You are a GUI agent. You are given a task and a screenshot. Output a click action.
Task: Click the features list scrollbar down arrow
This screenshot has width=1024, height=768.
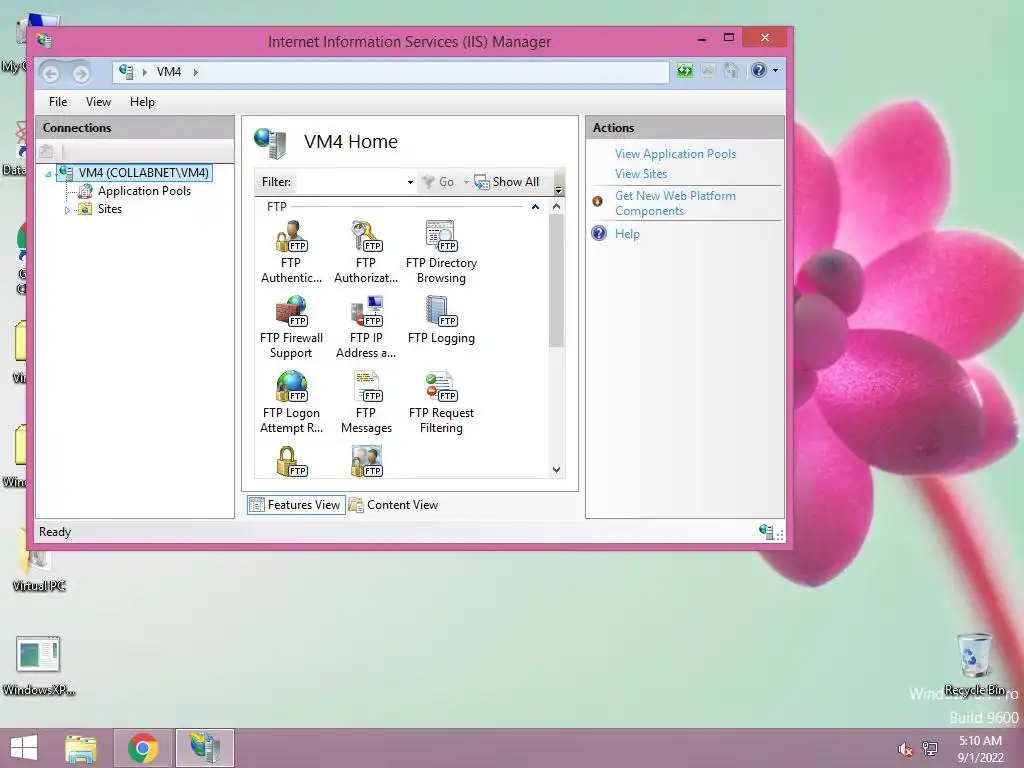pos(556,470)
